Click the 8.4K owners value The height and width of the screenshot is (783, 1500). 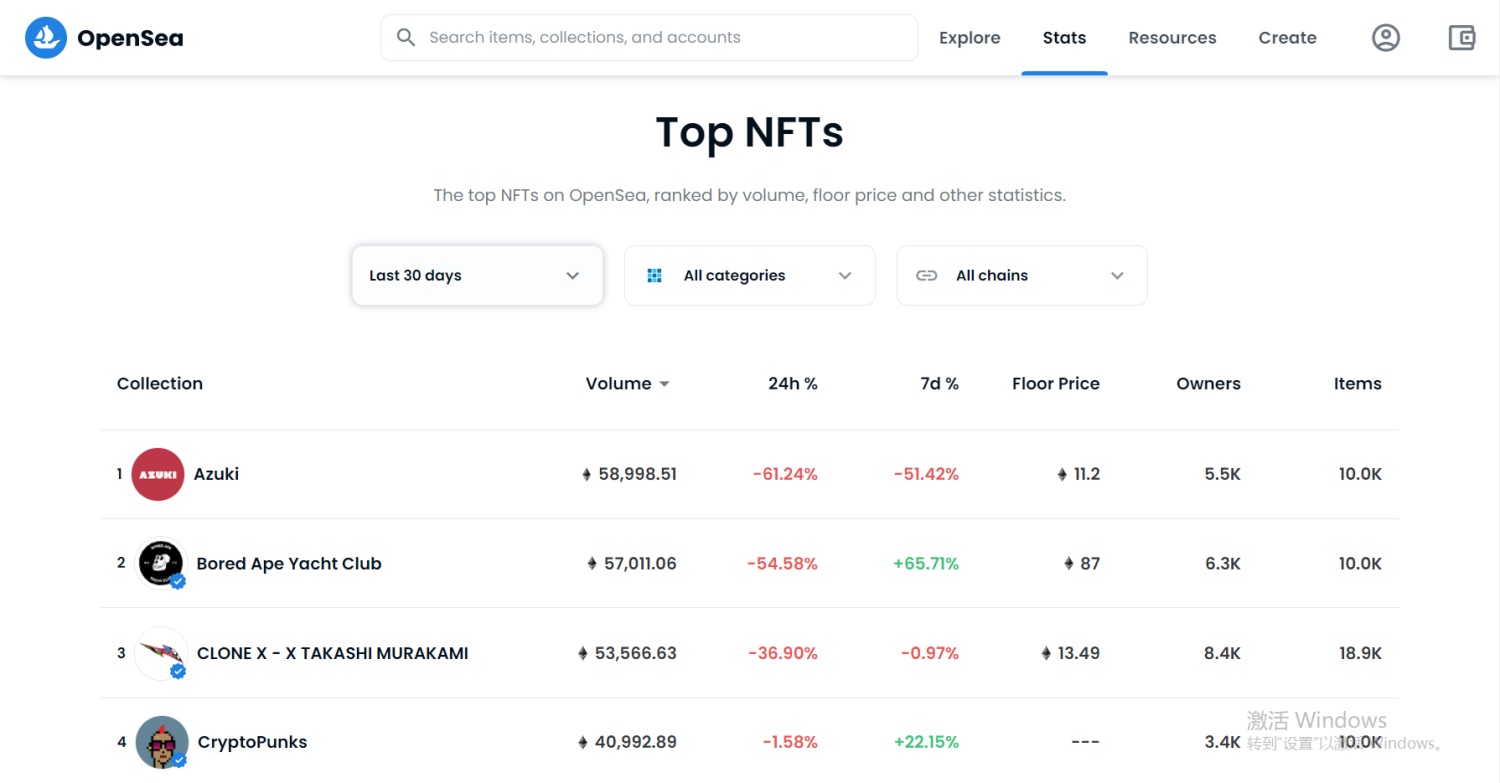pyautogui.click(x=1222, y=653)
